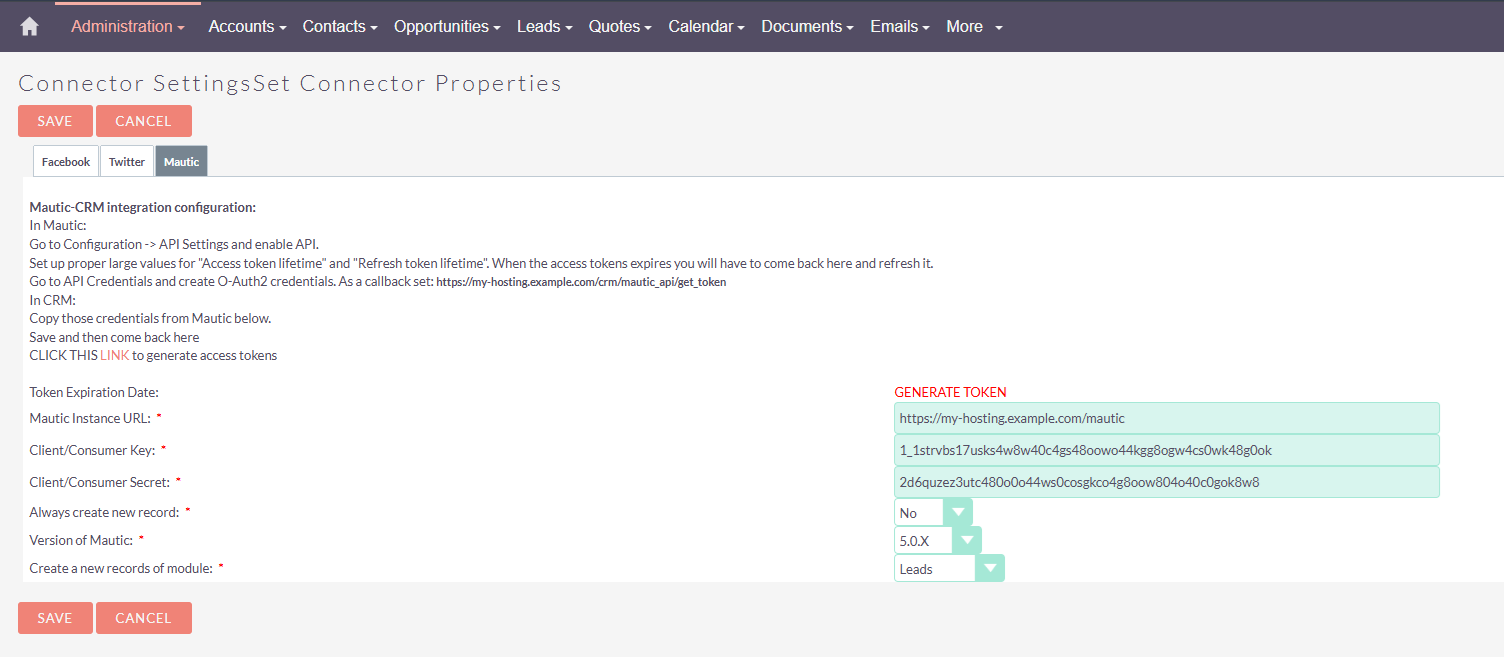Open the Documents menu
1504x657 pixels.
click(807, 27)
